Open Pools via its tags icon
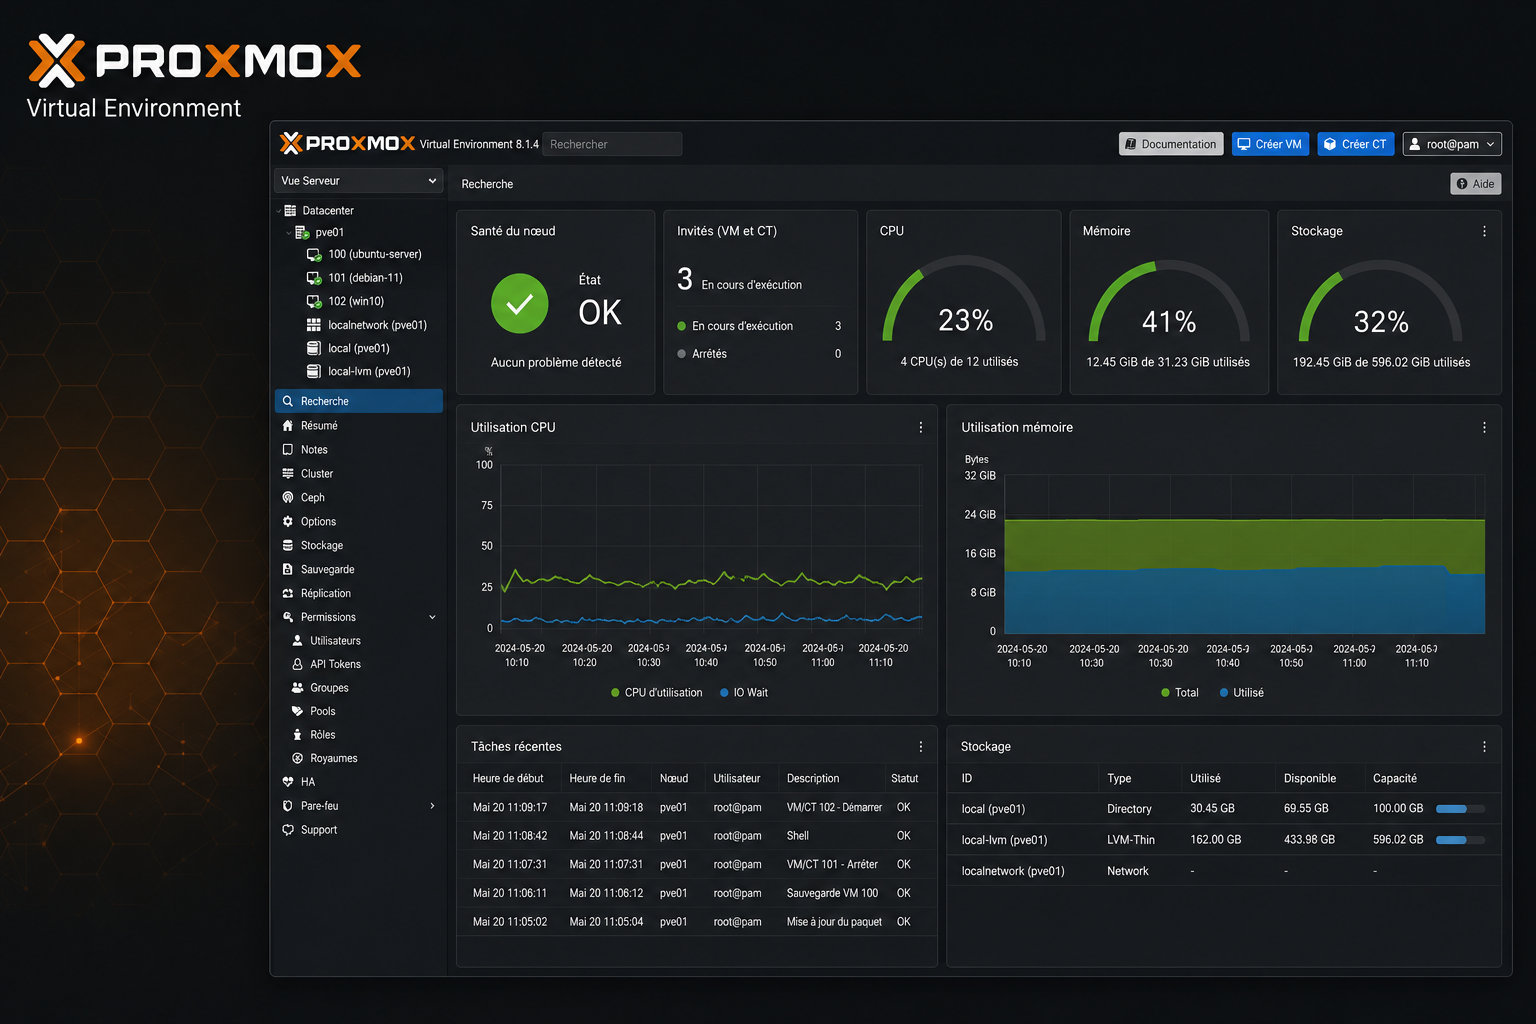The height and width of the screenshot is (1024, 1536). coord(297,711)
